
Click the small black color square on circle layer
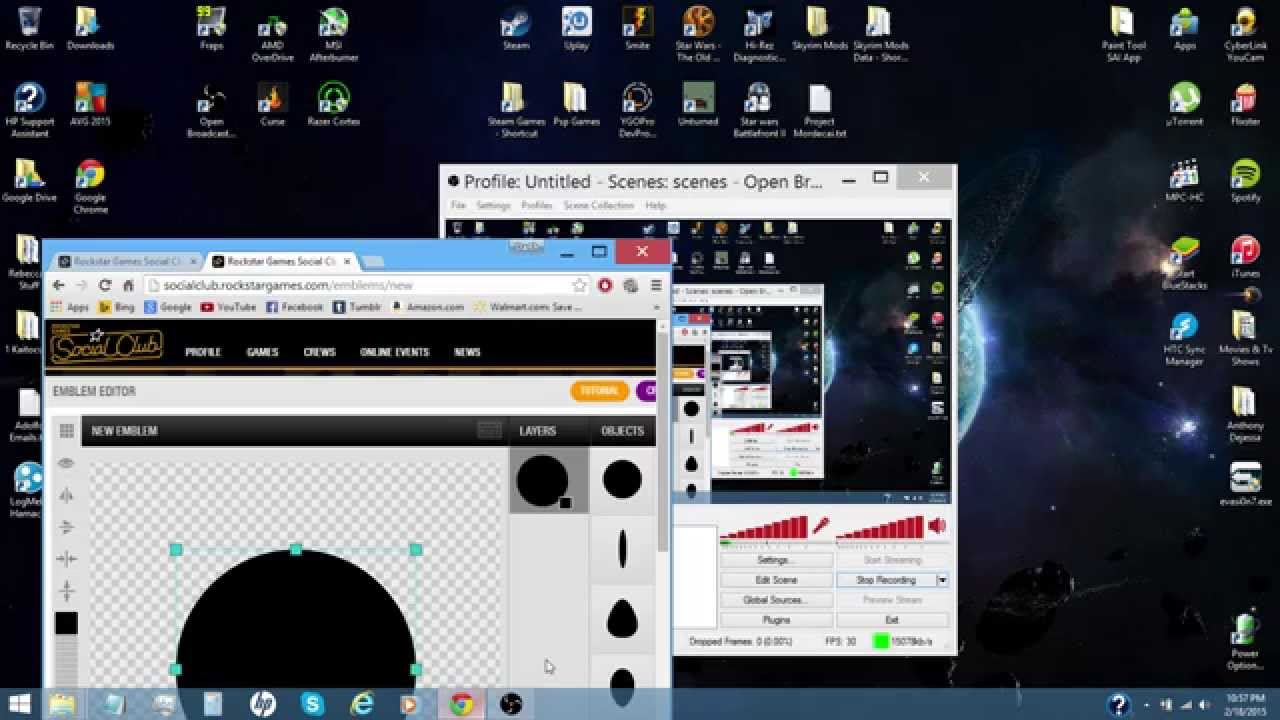(565, 503)
